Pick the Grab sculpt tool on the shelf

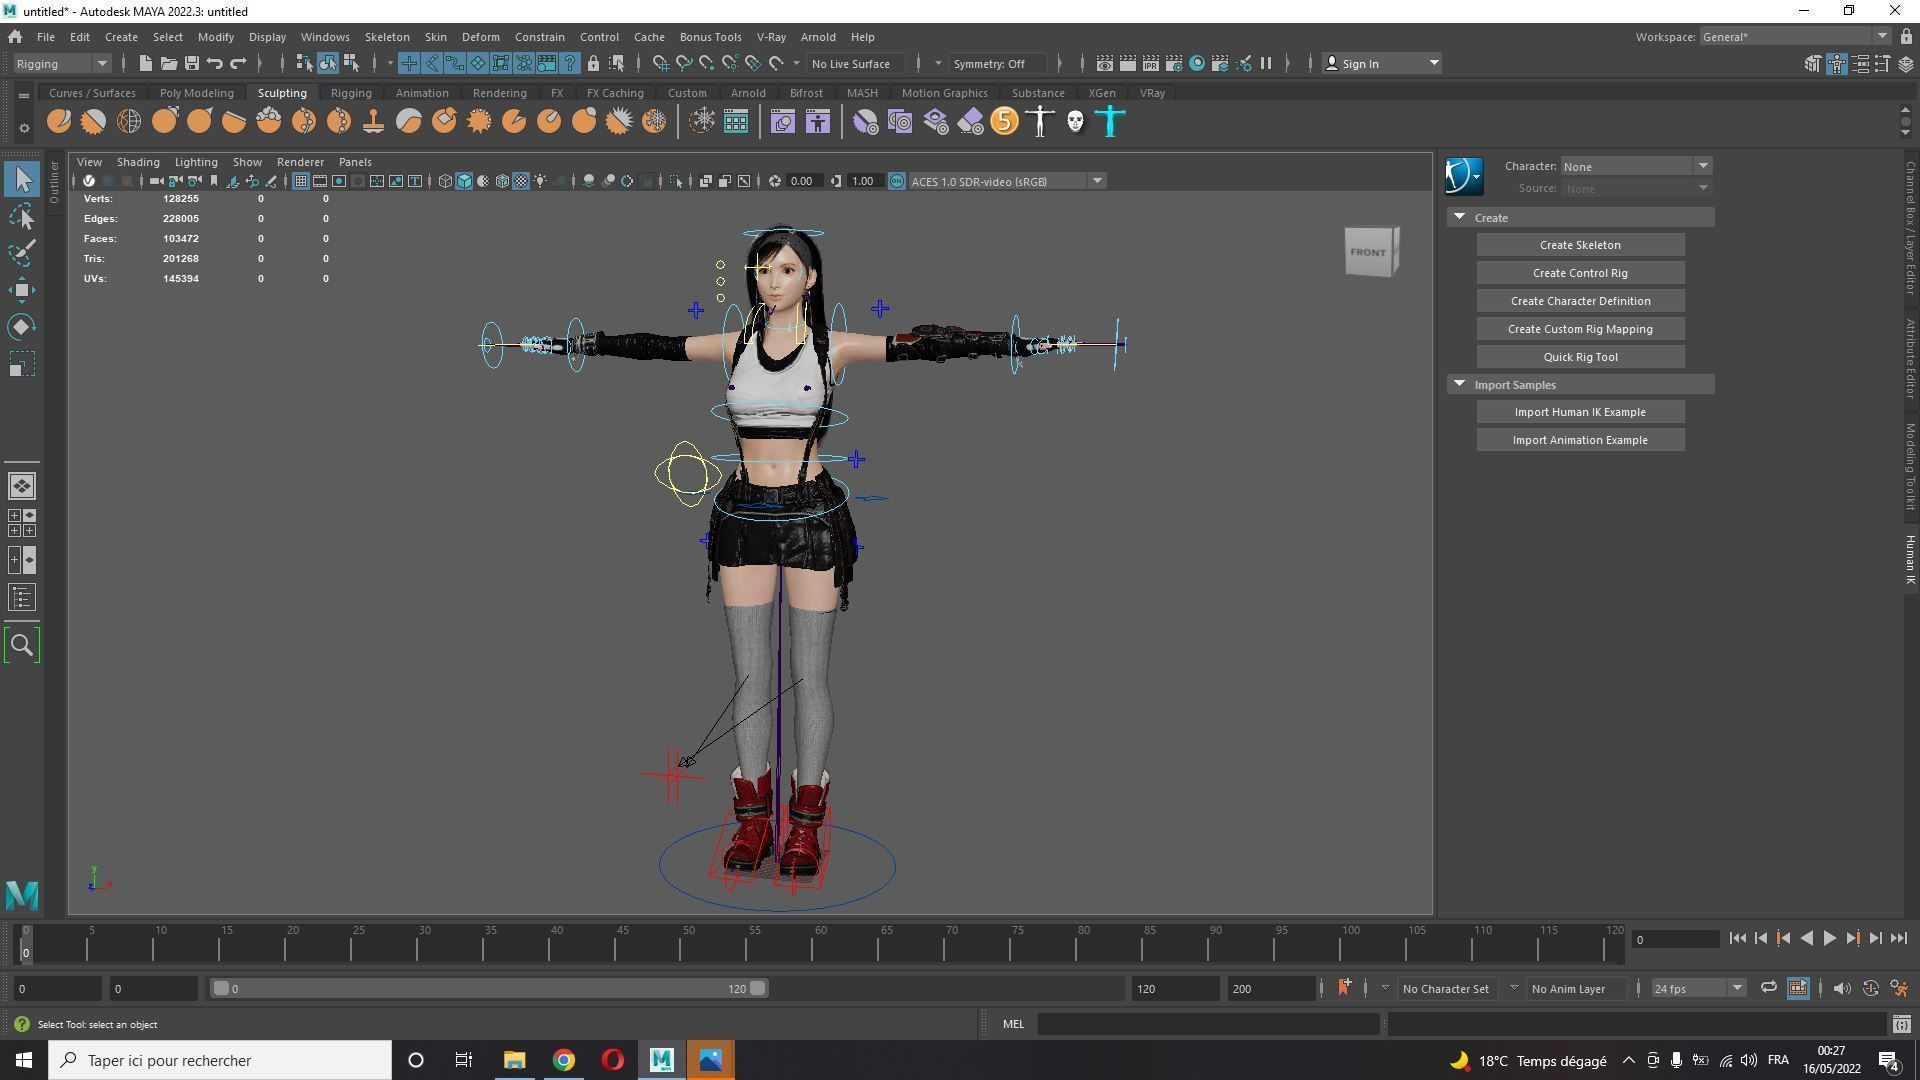[164, 122]
